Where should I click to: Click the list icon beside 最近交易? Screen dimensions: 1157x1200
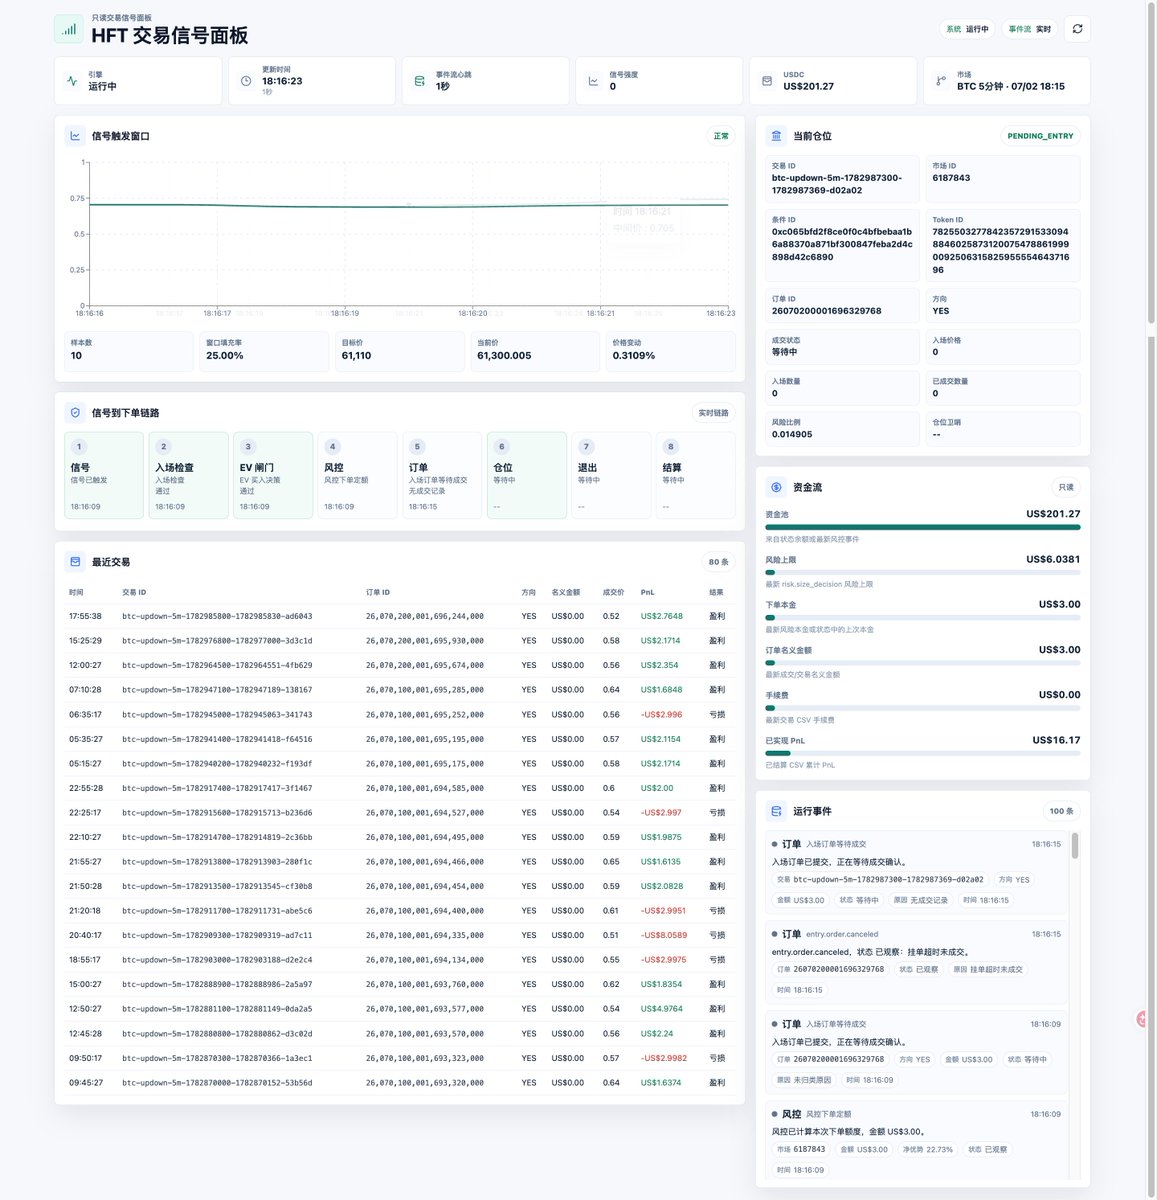click(75, 562)
